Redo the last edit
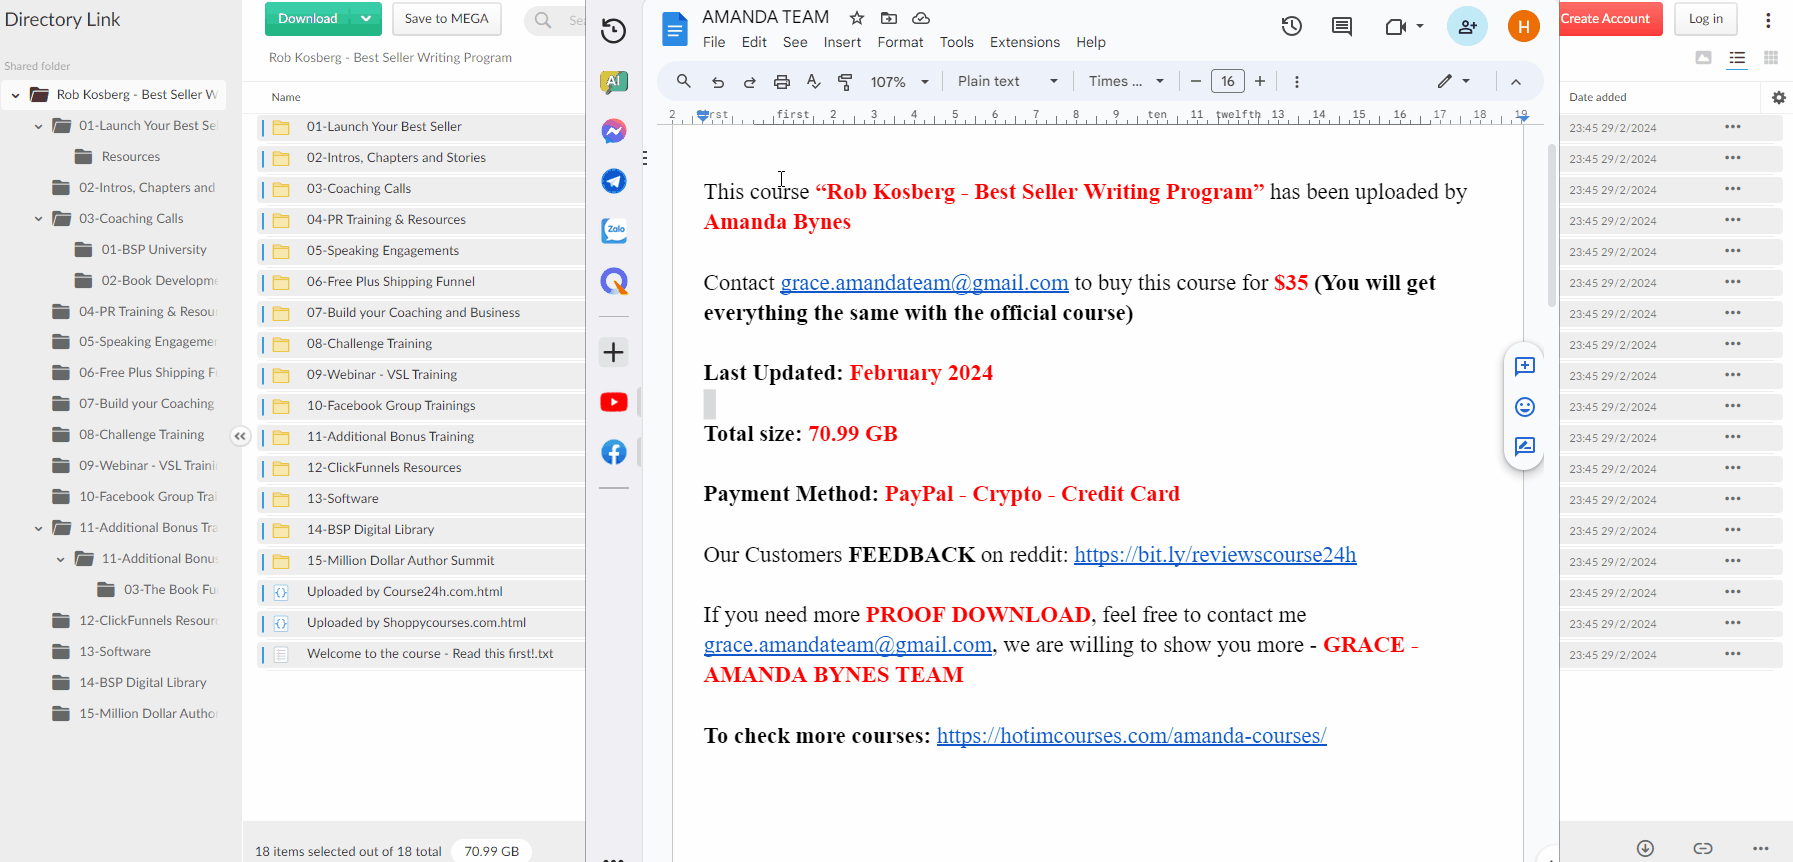The image size is (1793, 862). click(749, 82)
